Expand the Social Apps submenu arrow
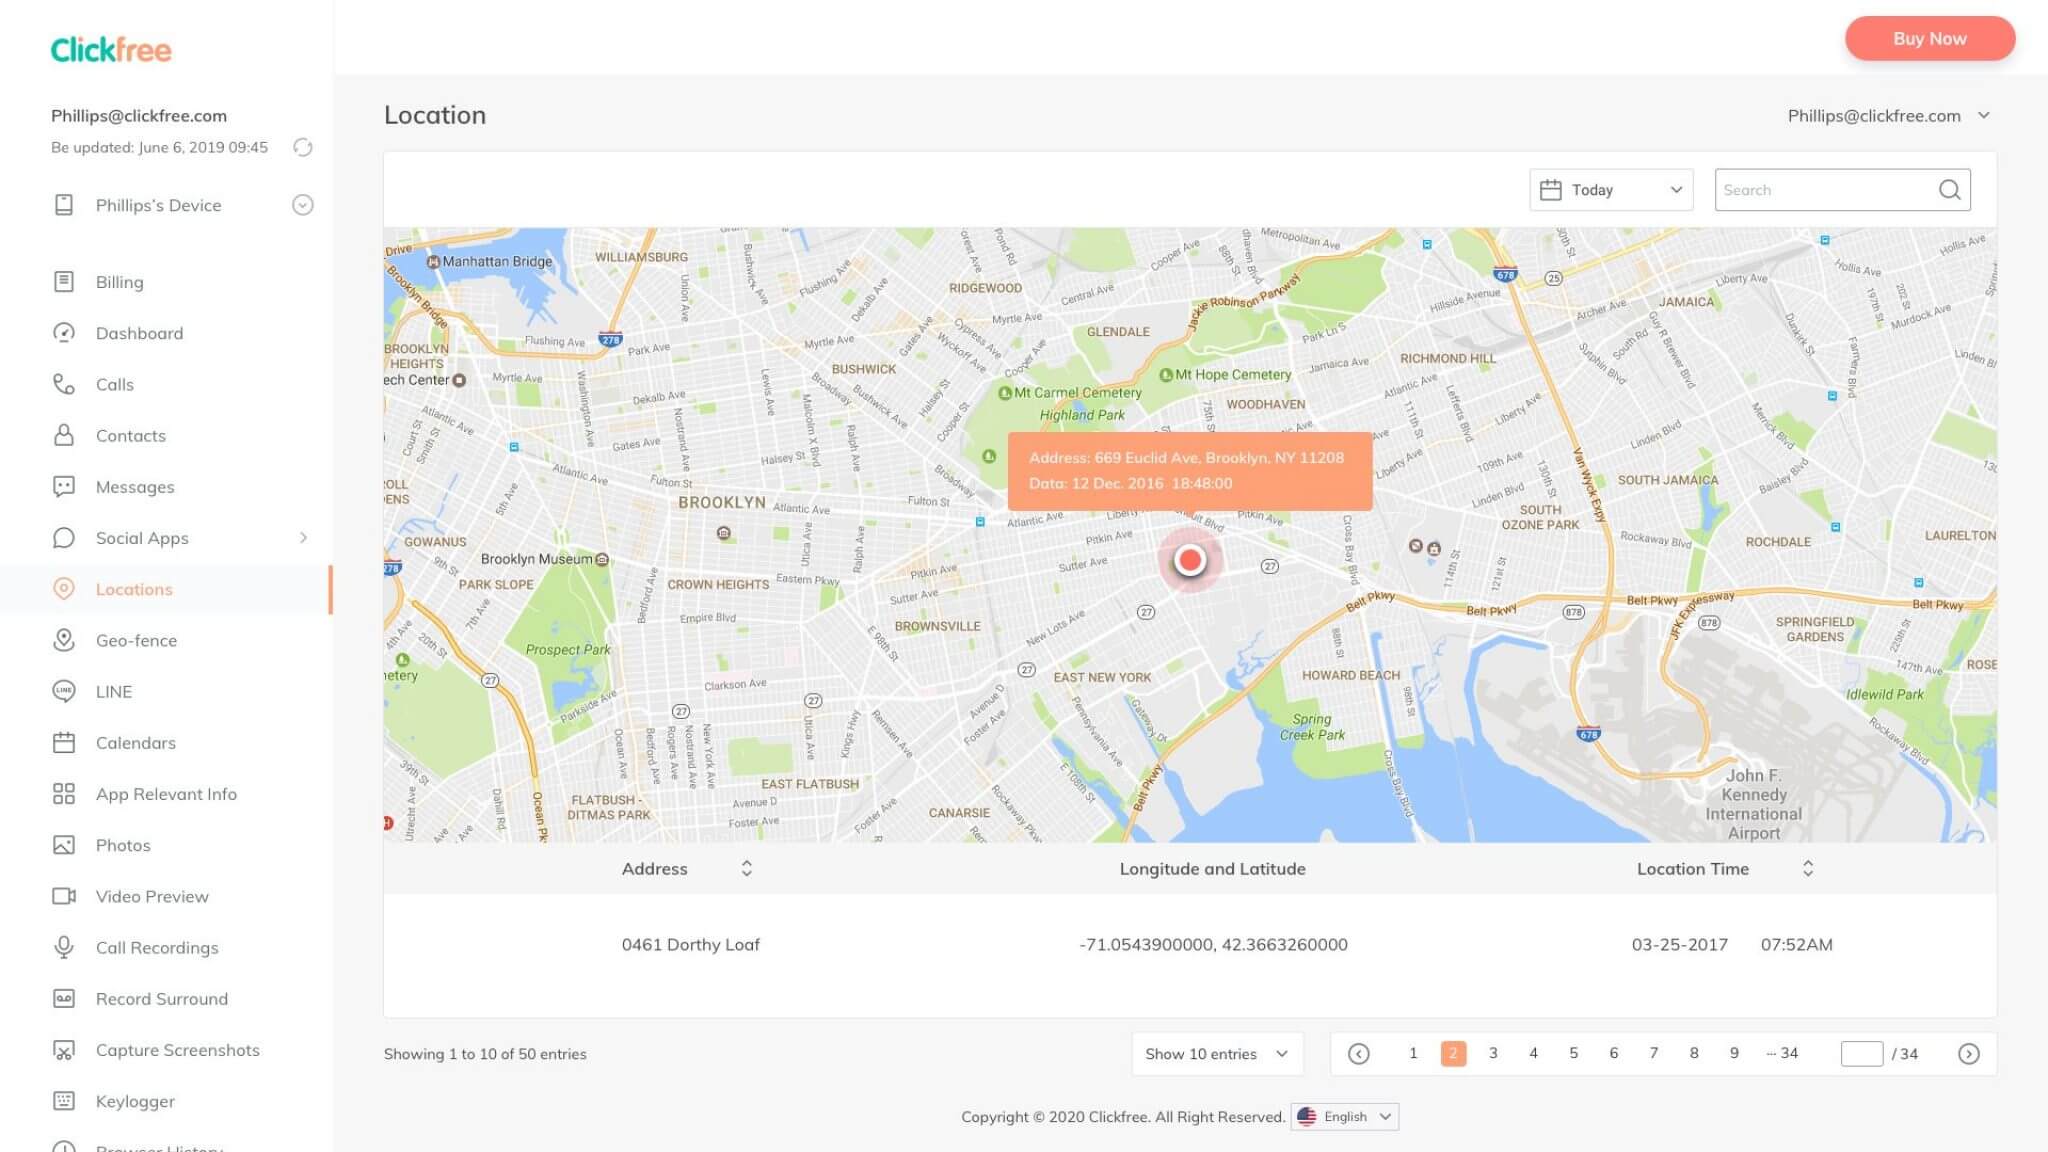 tap(303, 538)
